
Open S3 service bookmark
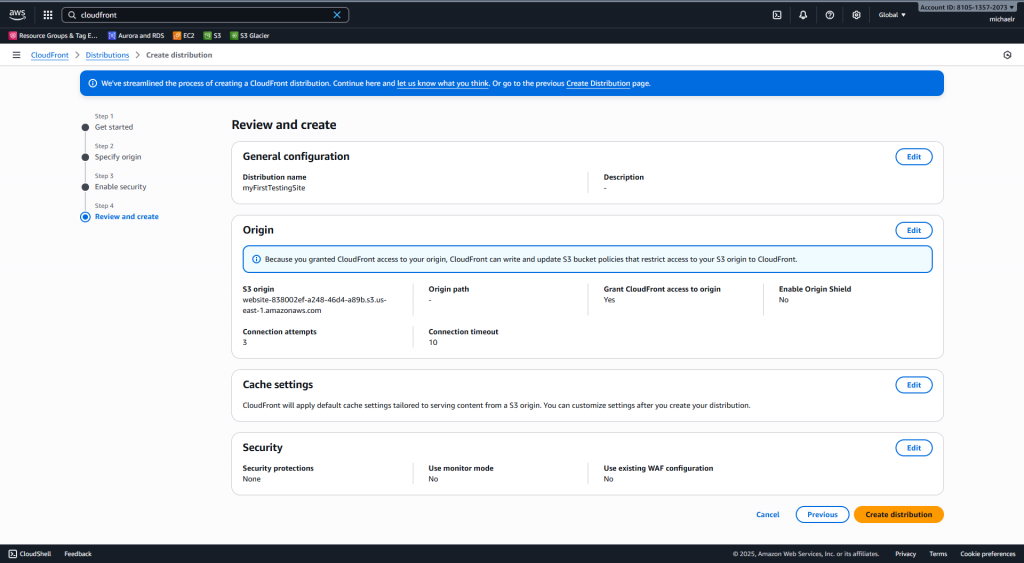212,35
